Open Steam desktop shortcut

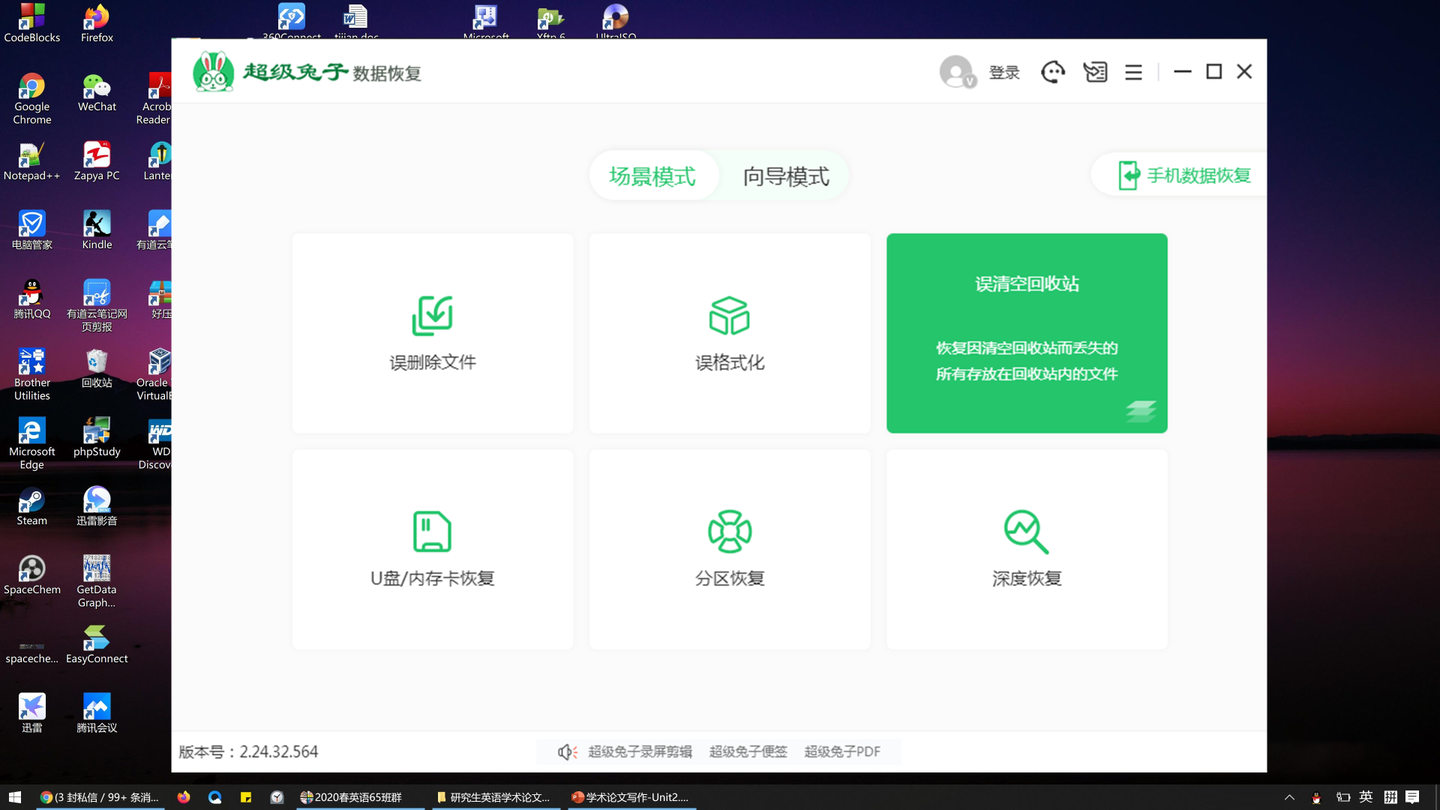(32, 506)
